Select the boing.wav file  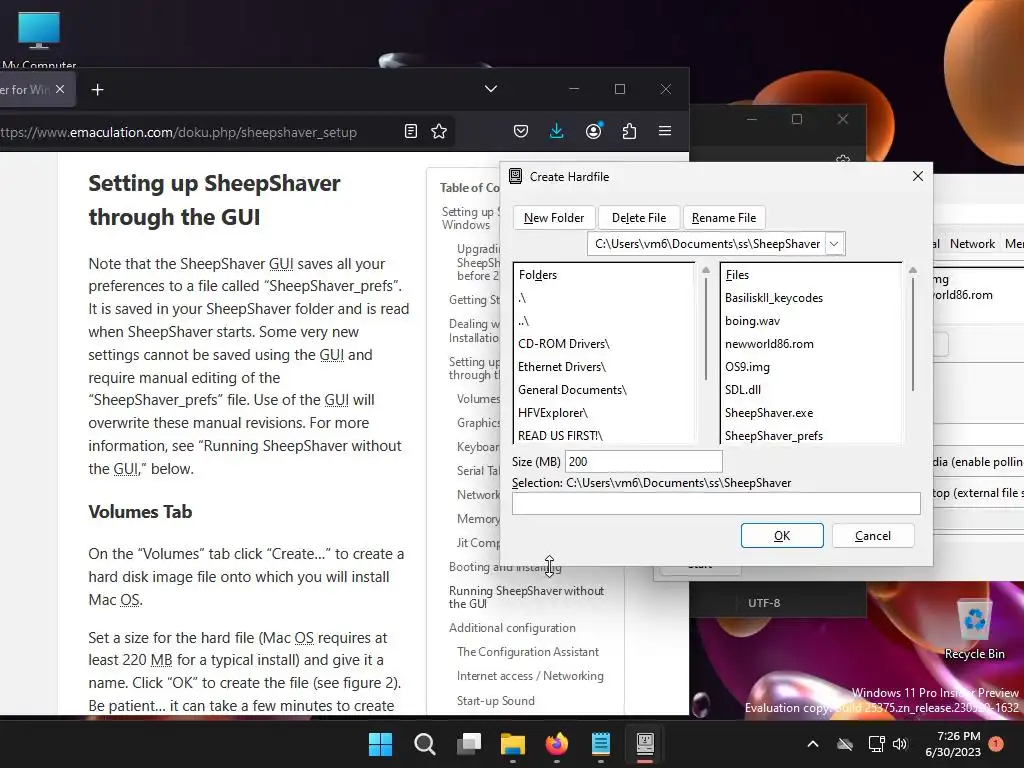pos(752,321)
